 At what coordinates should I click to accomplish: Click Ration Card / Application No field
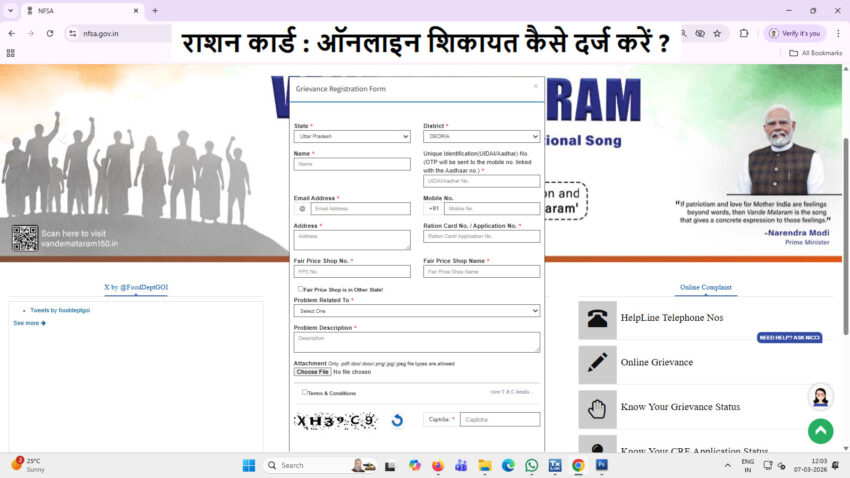tap(481, 236)
